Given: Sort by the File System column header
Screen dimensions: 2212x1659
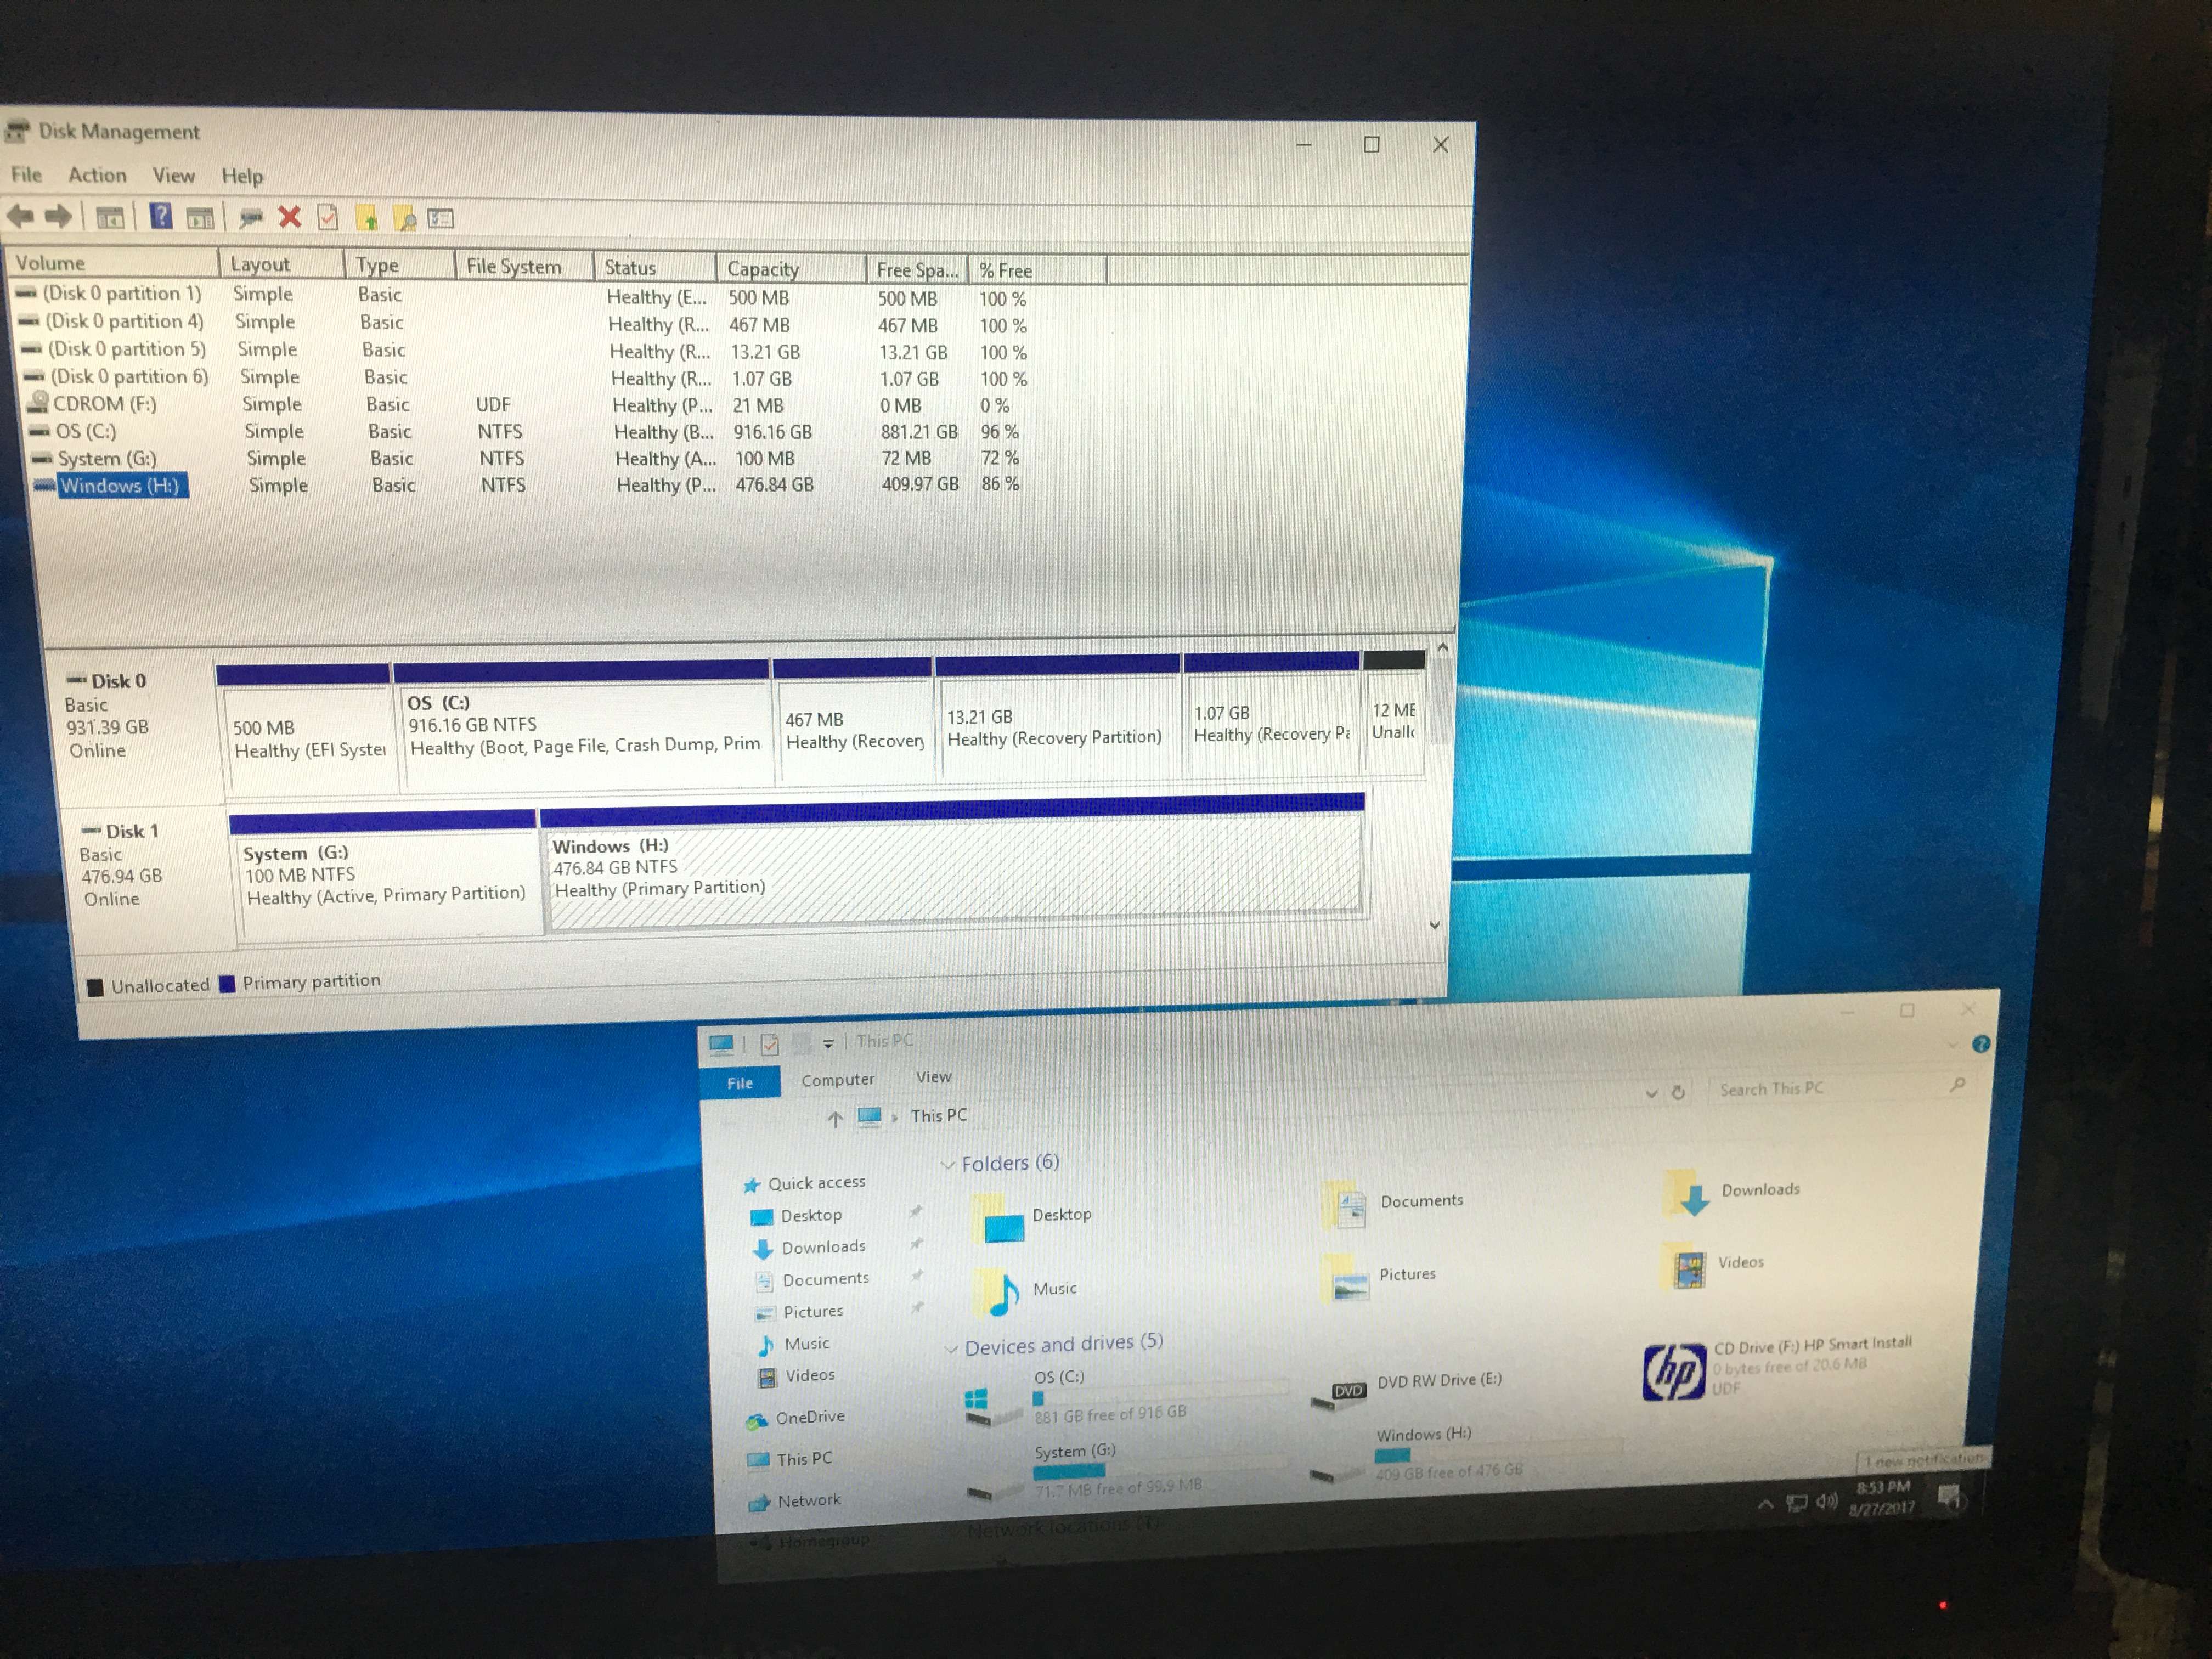Looking at the screenshot, I should (x=523, y=266).
